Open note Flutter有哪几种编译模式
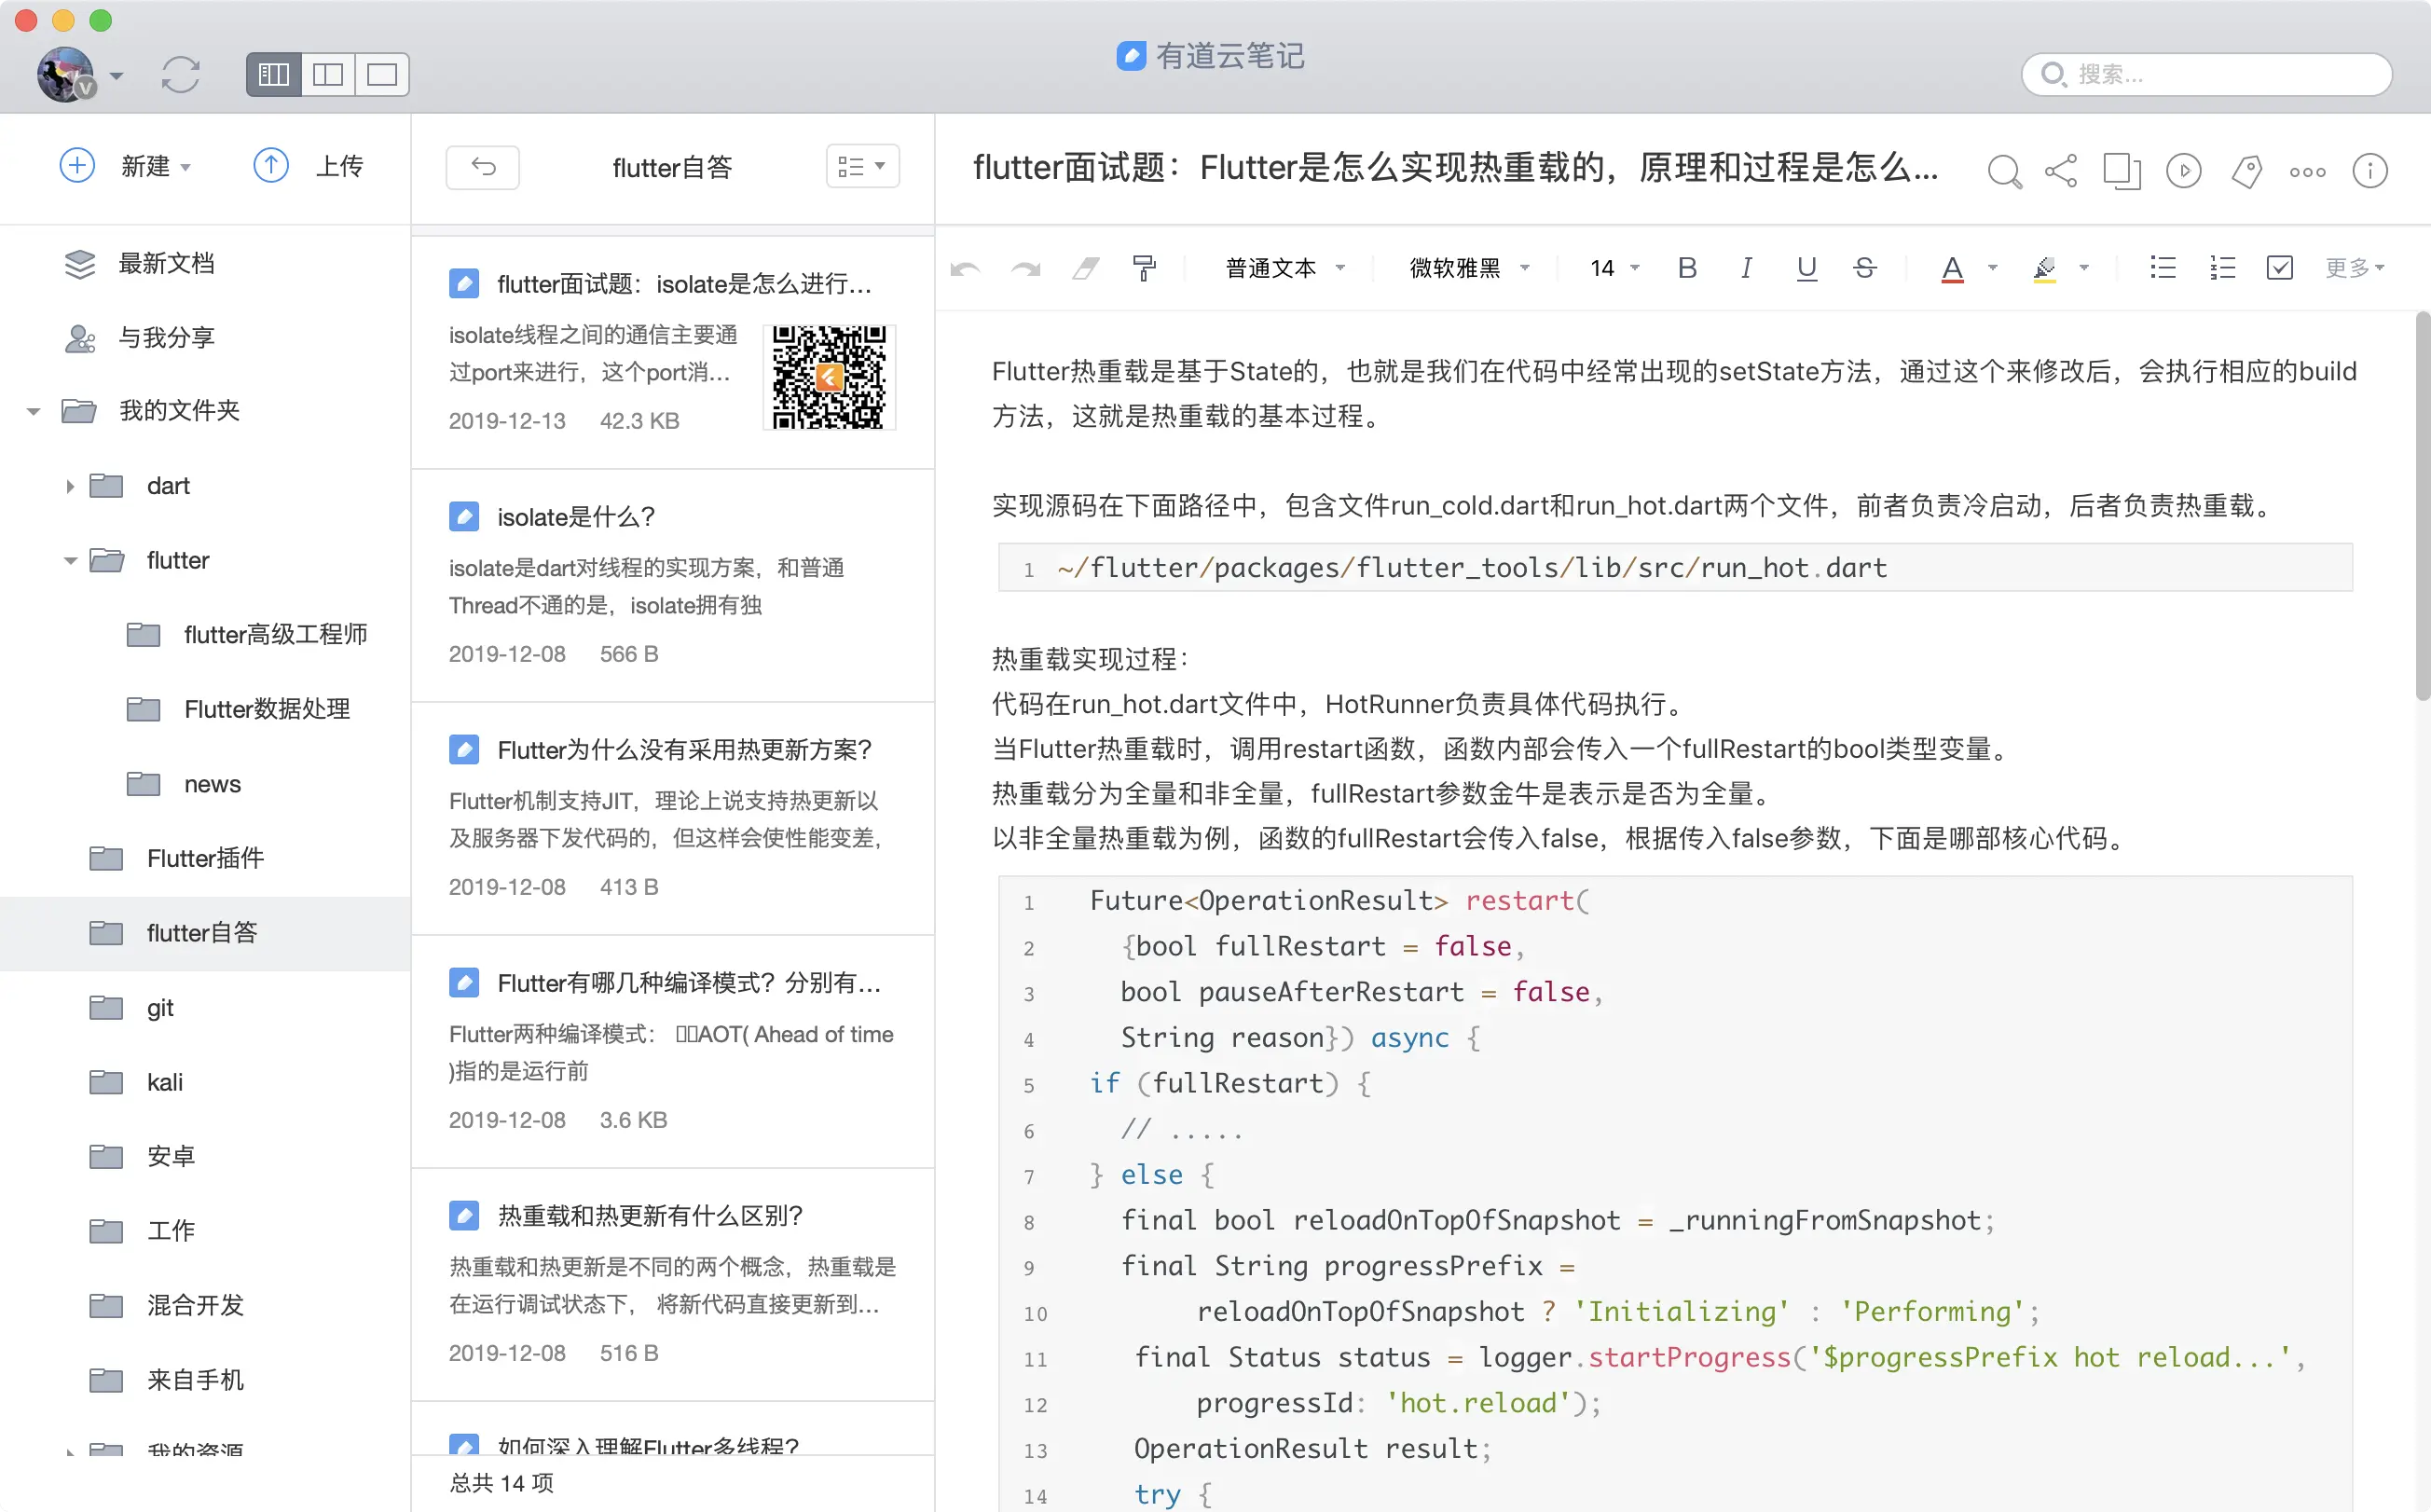Screen dimensions: 2431x1512 click(x=673, y=1051)
